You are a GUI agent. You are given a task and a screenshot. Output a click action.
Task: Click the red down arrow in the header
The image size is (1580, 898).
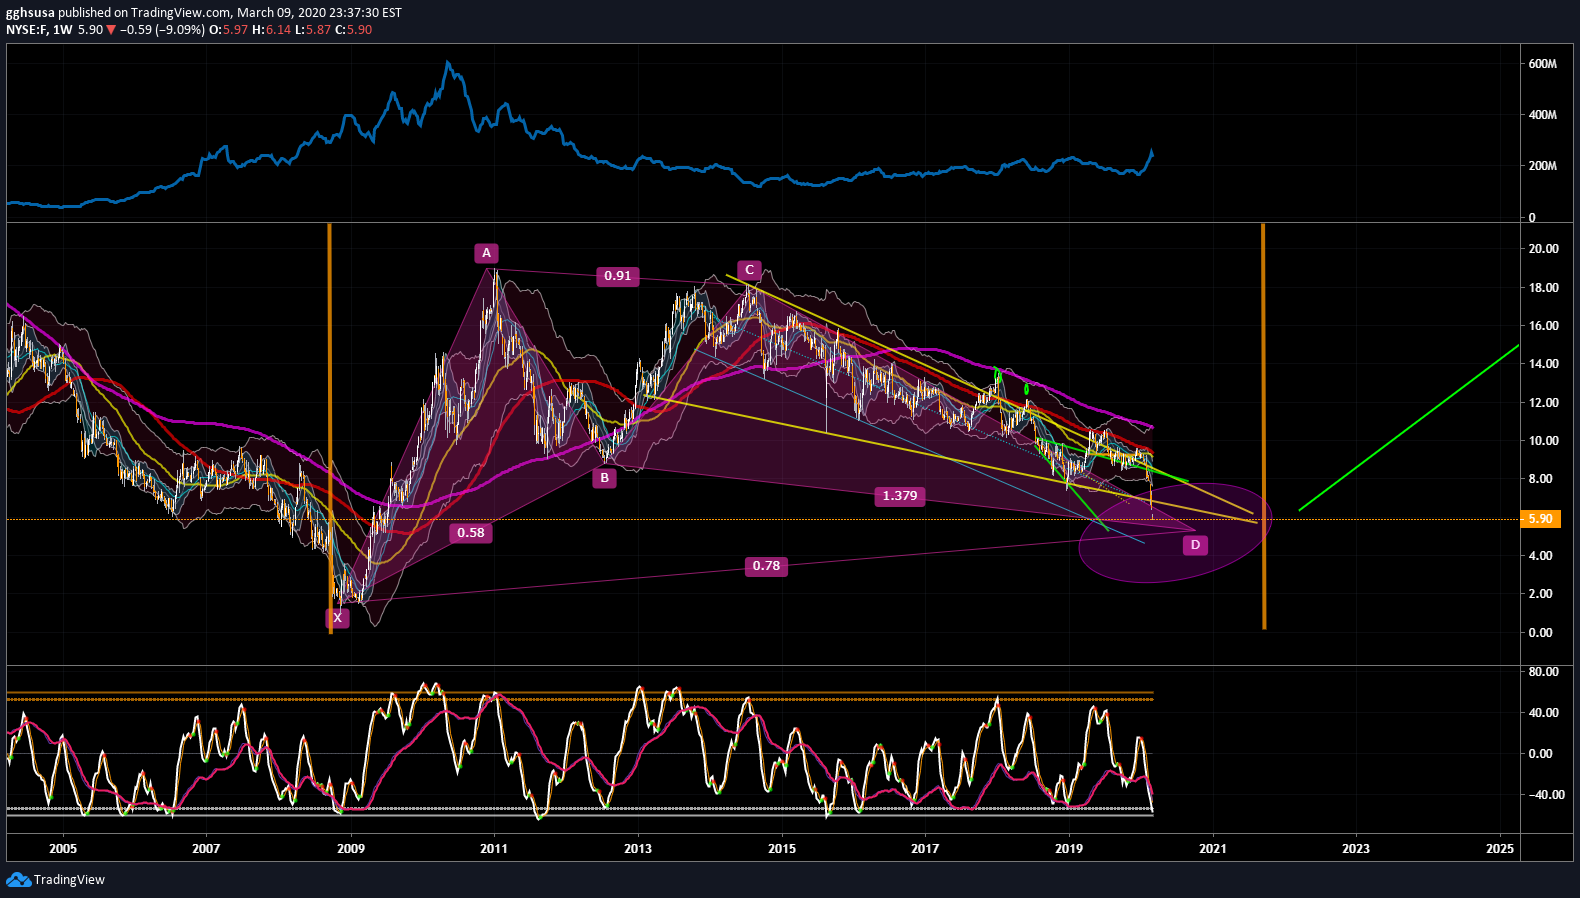111,30
